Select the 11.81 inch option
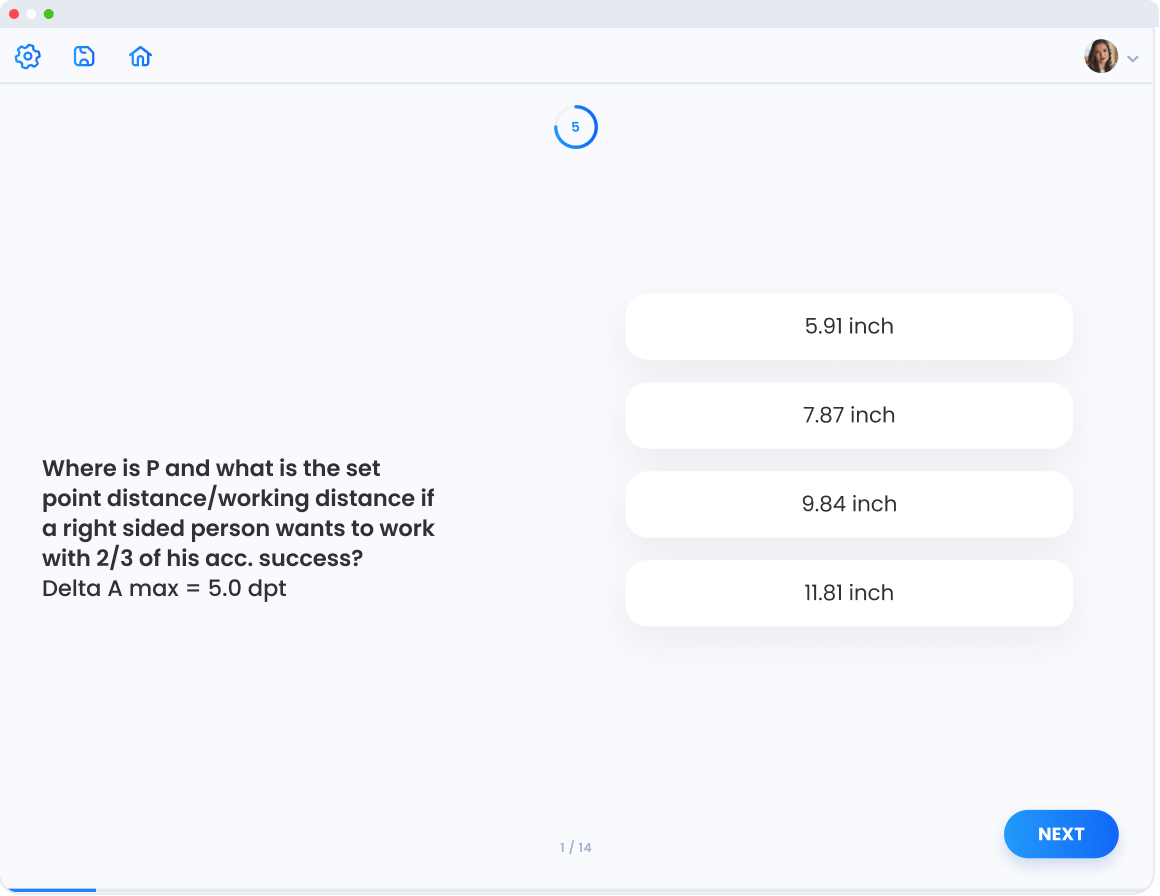Screen dimensions: 1160x896 pos(848,593)
